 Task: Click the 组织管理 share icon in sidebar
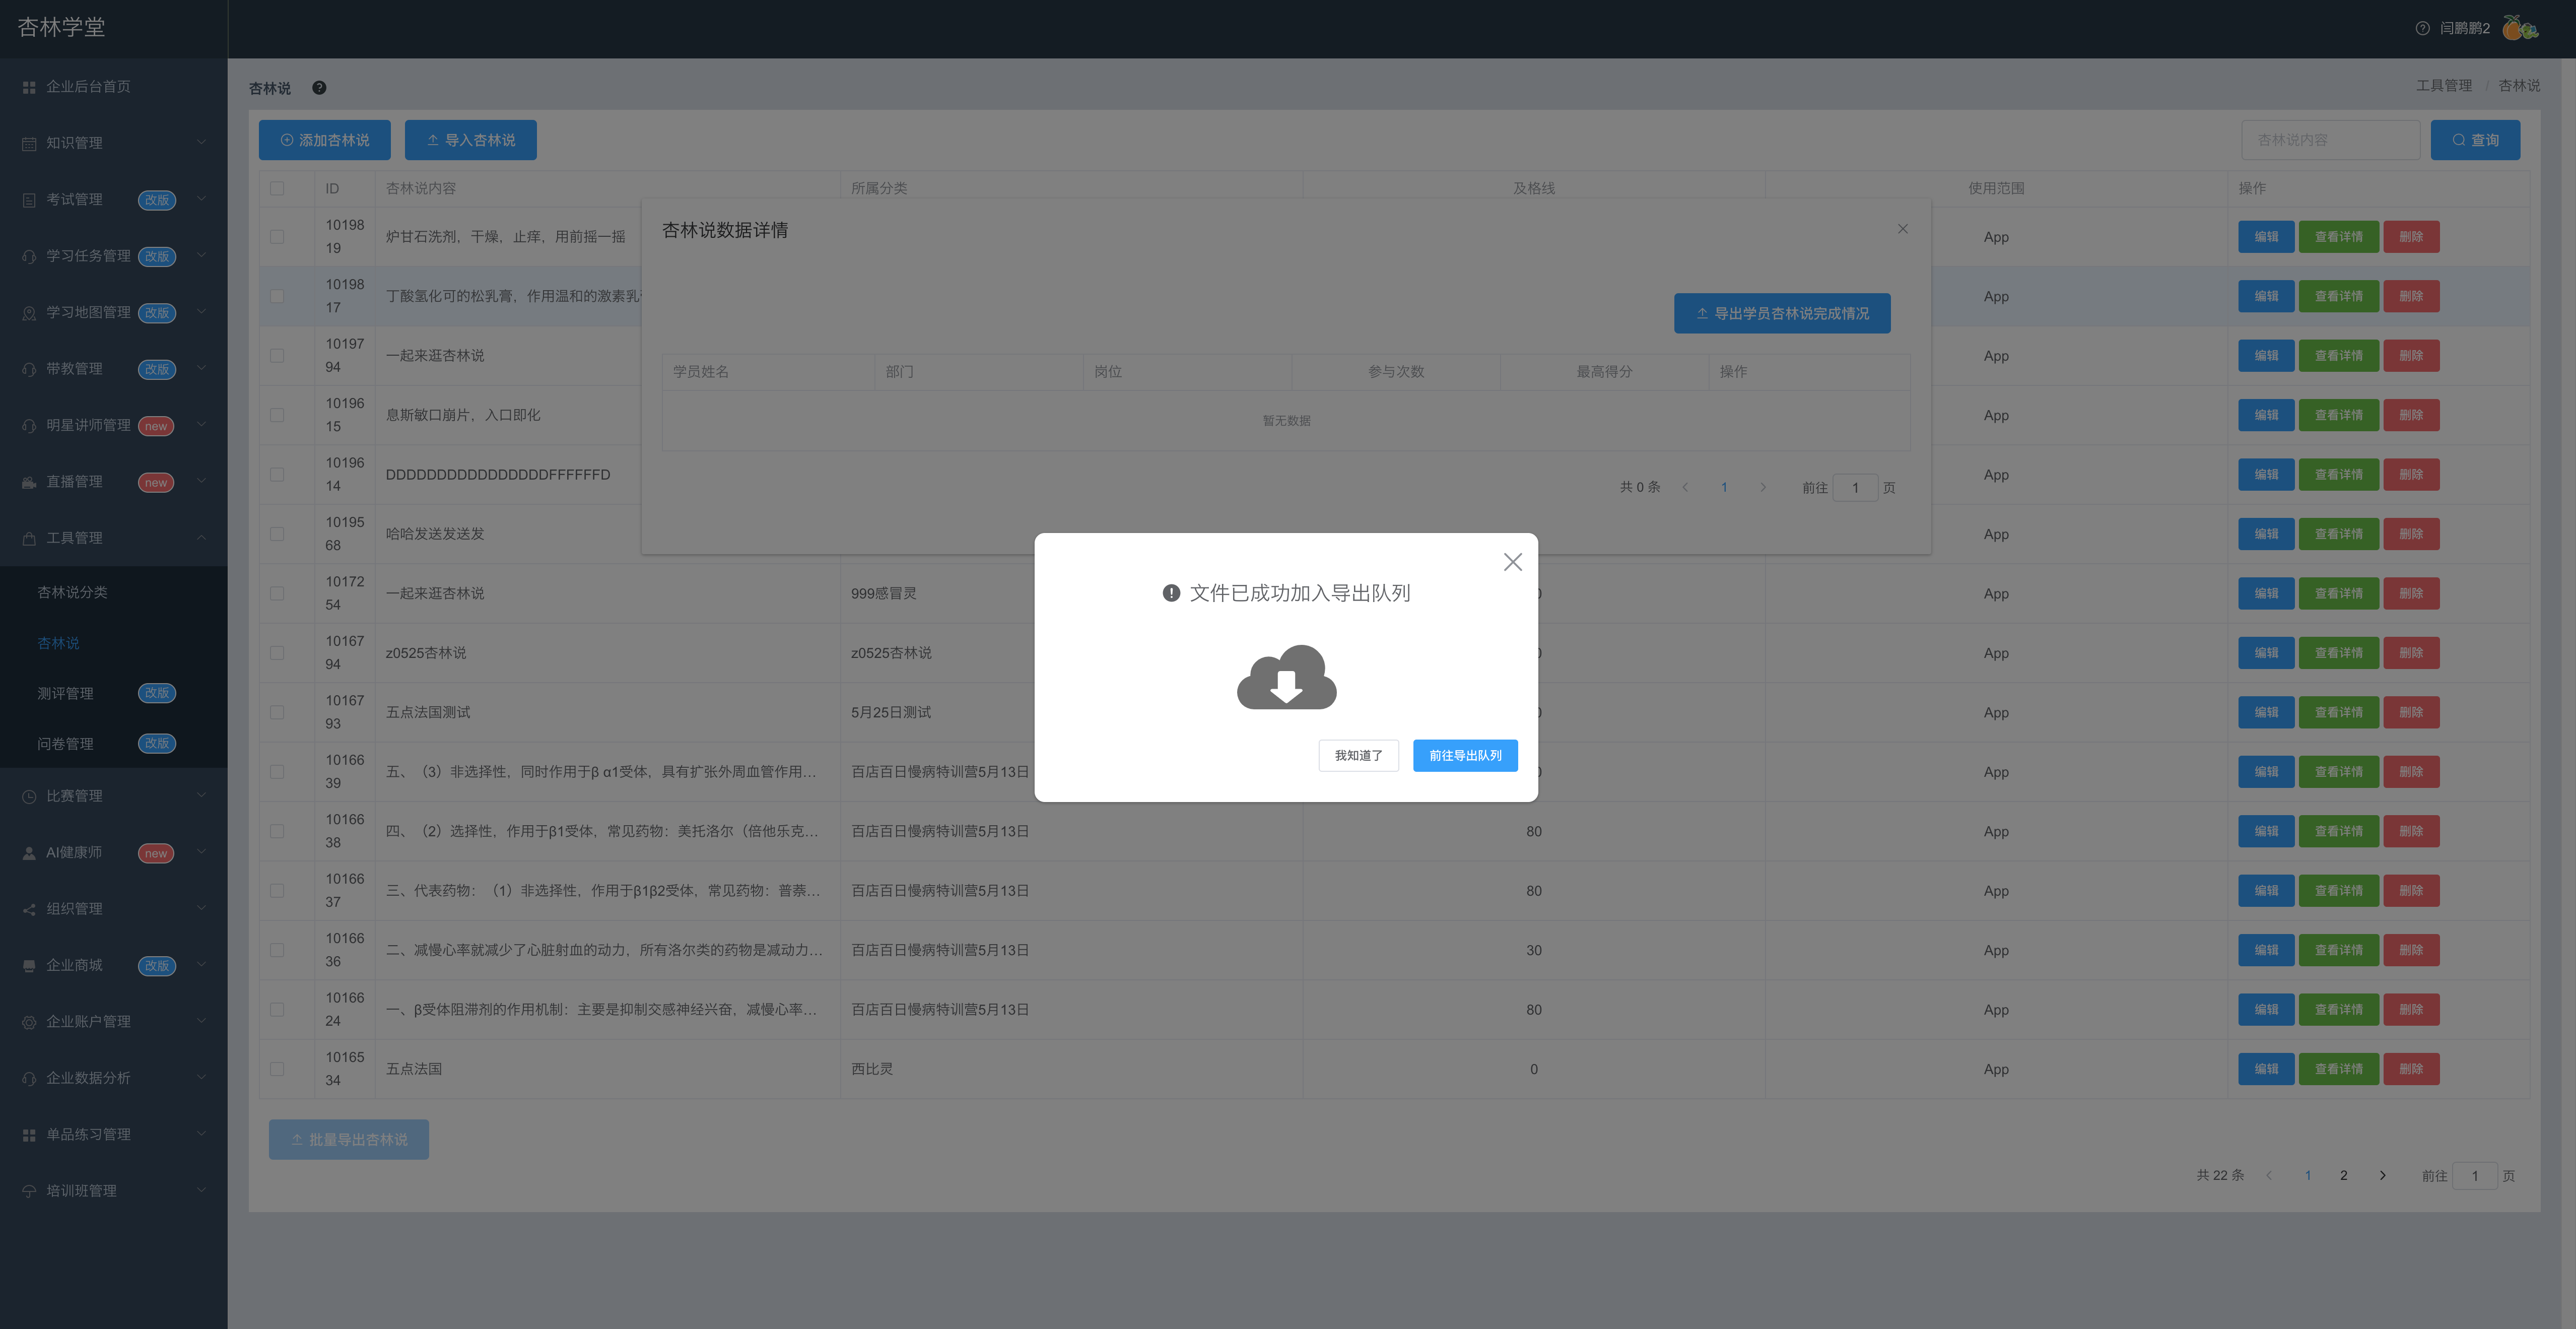coord(29,909)
